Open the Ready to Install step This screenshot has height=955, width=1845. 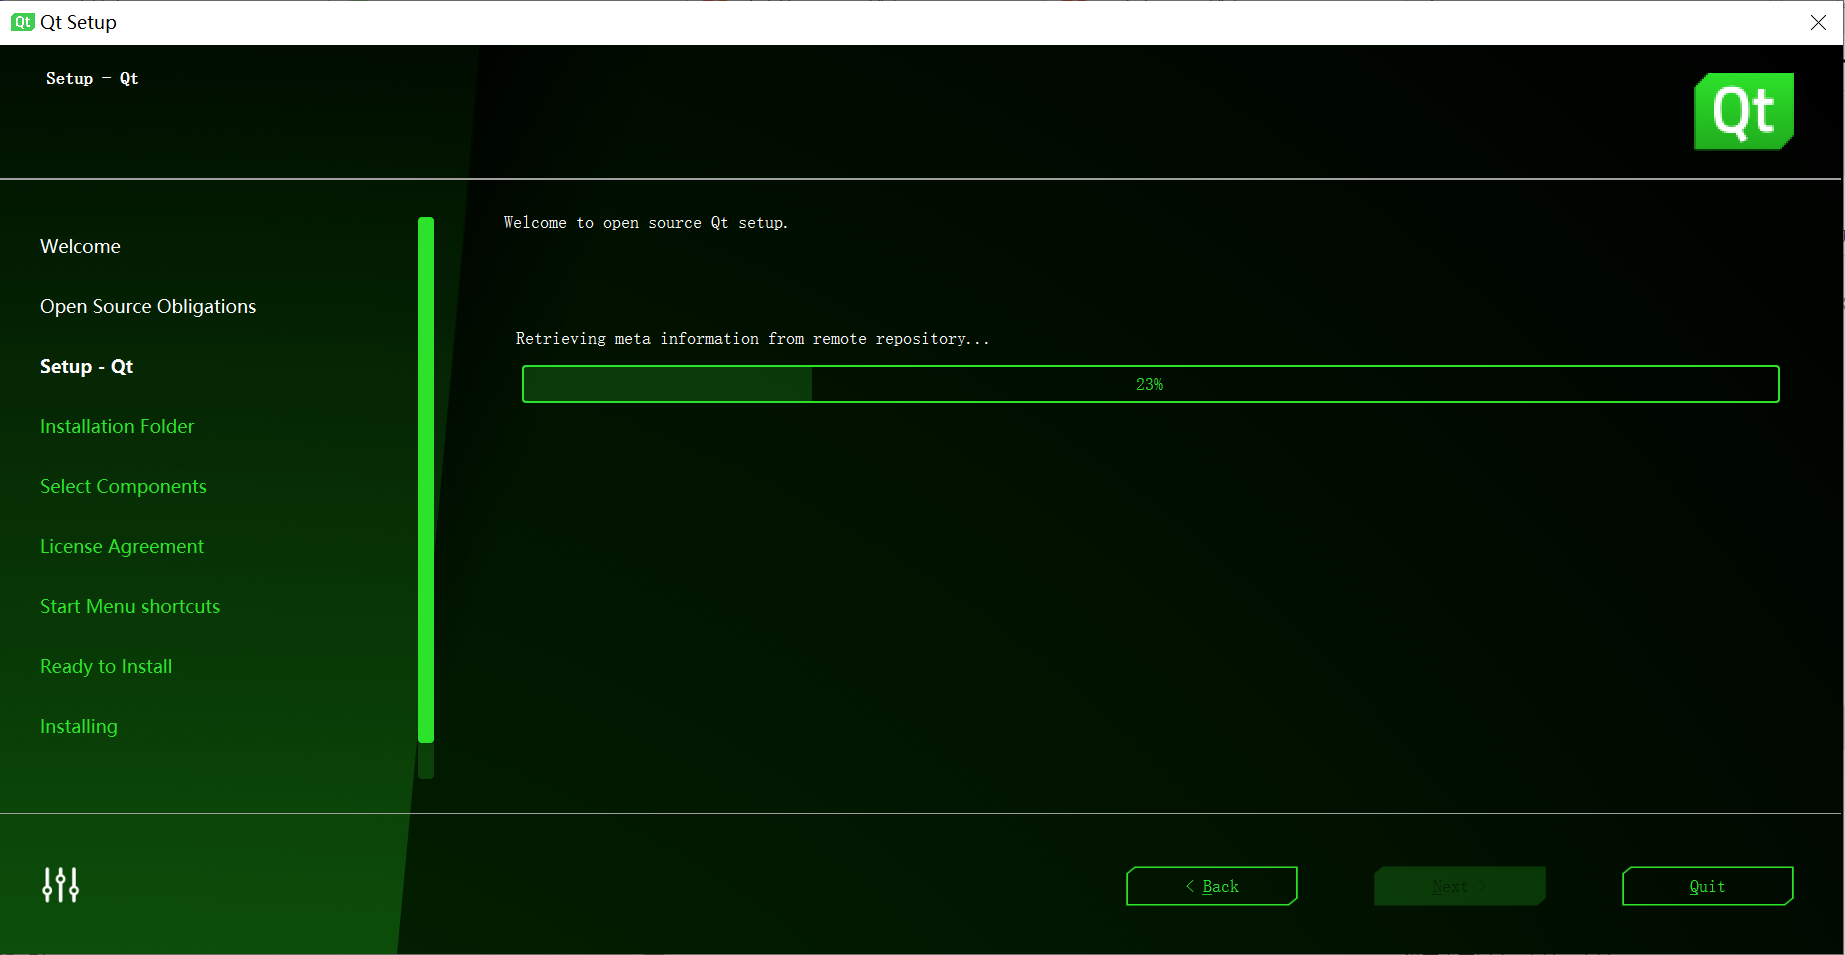point(106,666)
